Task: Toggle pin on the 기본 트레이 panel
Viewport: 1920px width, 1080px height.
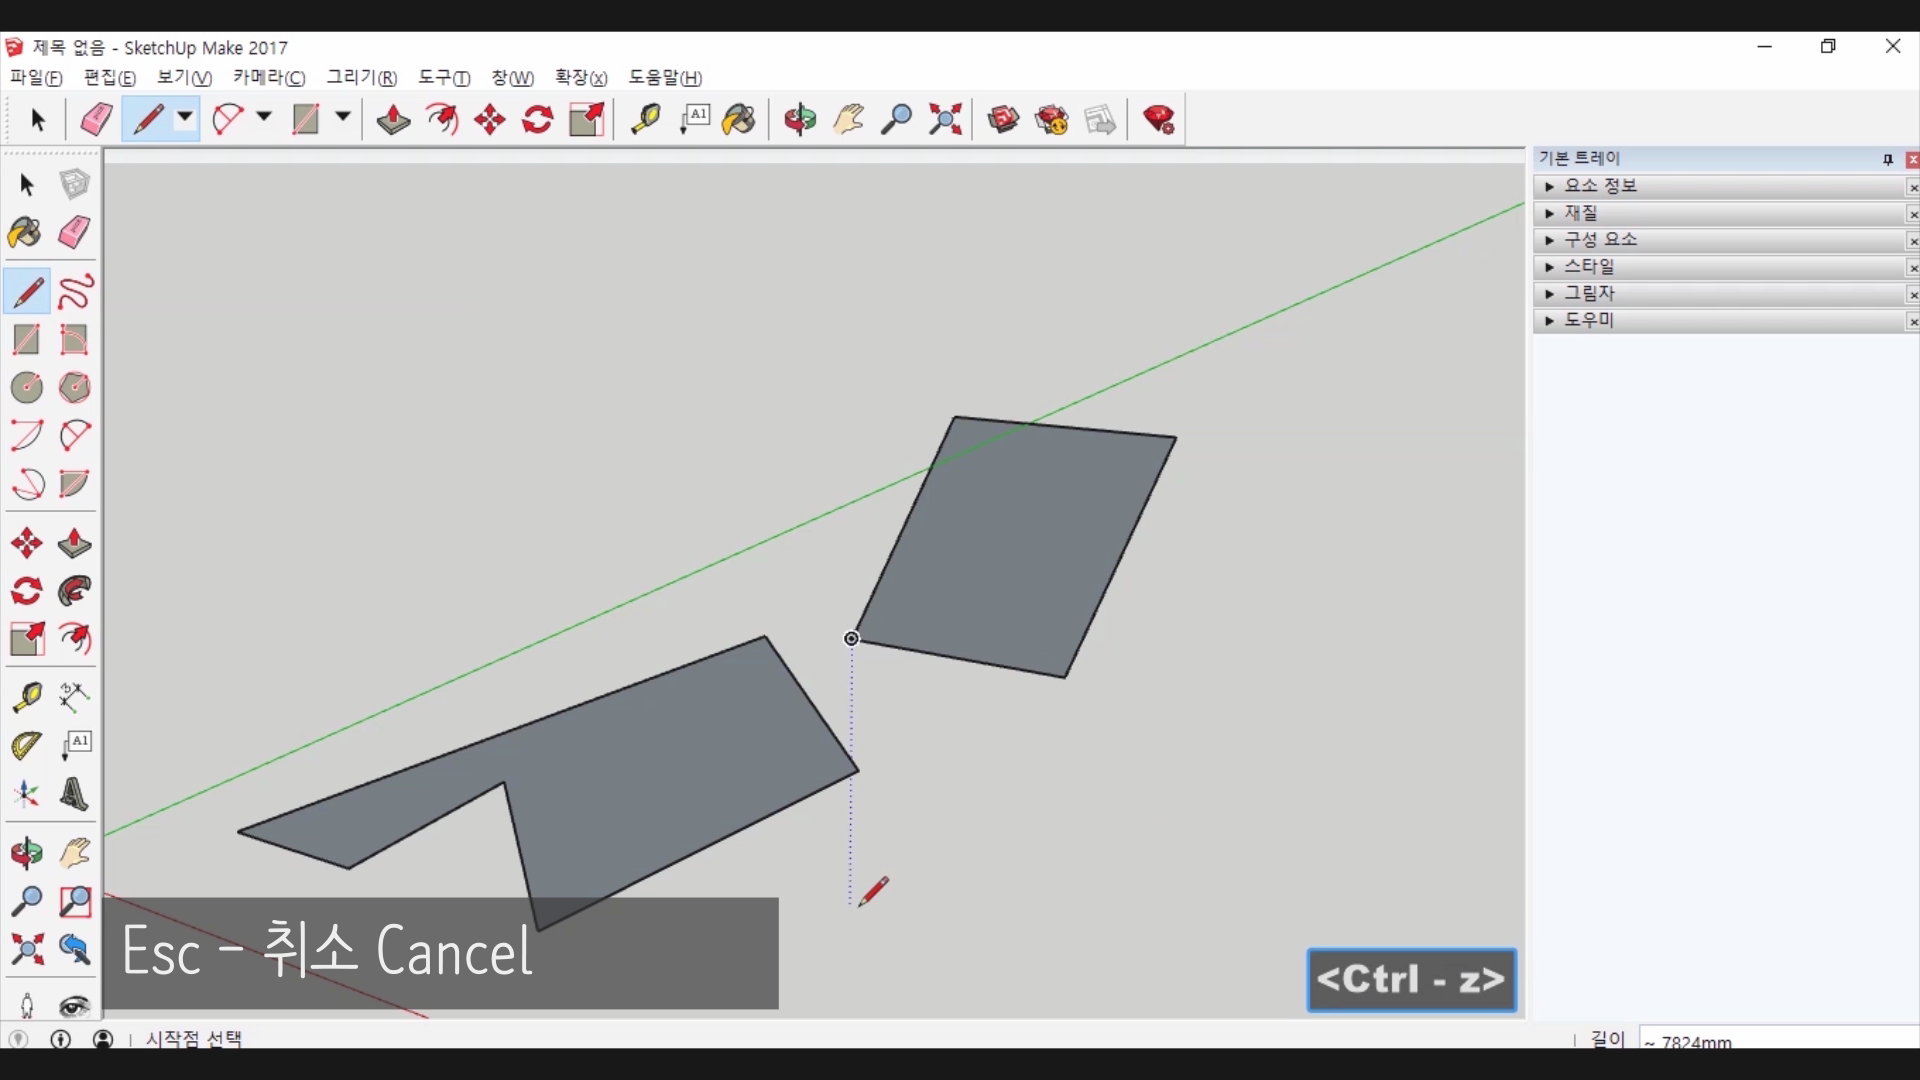Action: tap(1887, 160)
